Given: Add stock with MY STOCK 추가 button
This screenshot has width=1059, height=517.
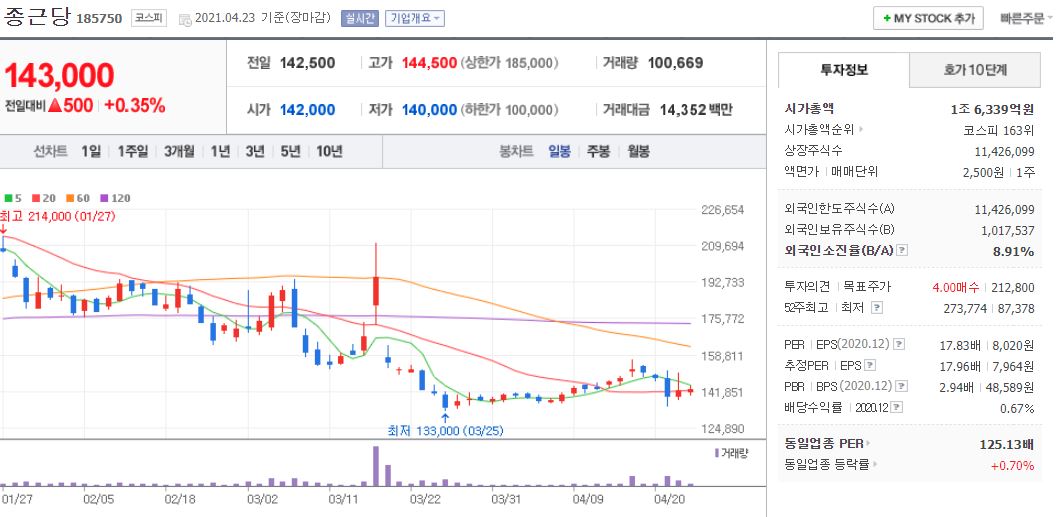Looking at the screenshot, I should (x=928, y=18).
